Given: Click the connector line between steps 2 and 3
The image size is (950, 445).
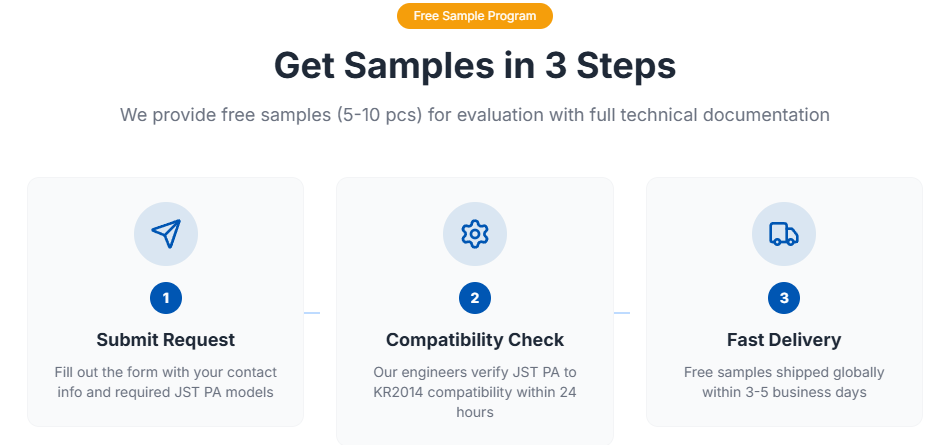Looking at the screenshot, I should click(622, 313).
